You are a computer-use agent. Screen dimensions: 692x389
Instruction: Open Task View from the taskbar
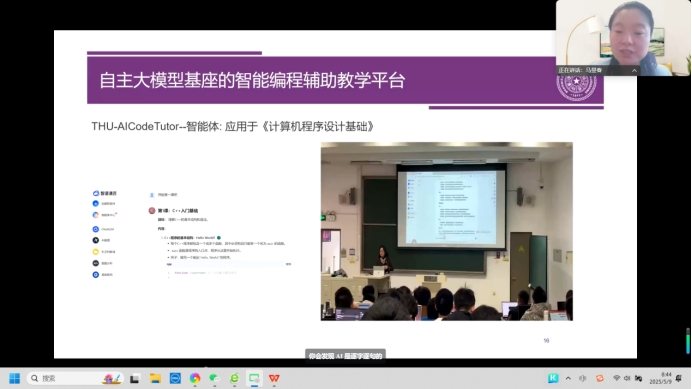coord(135,378)
